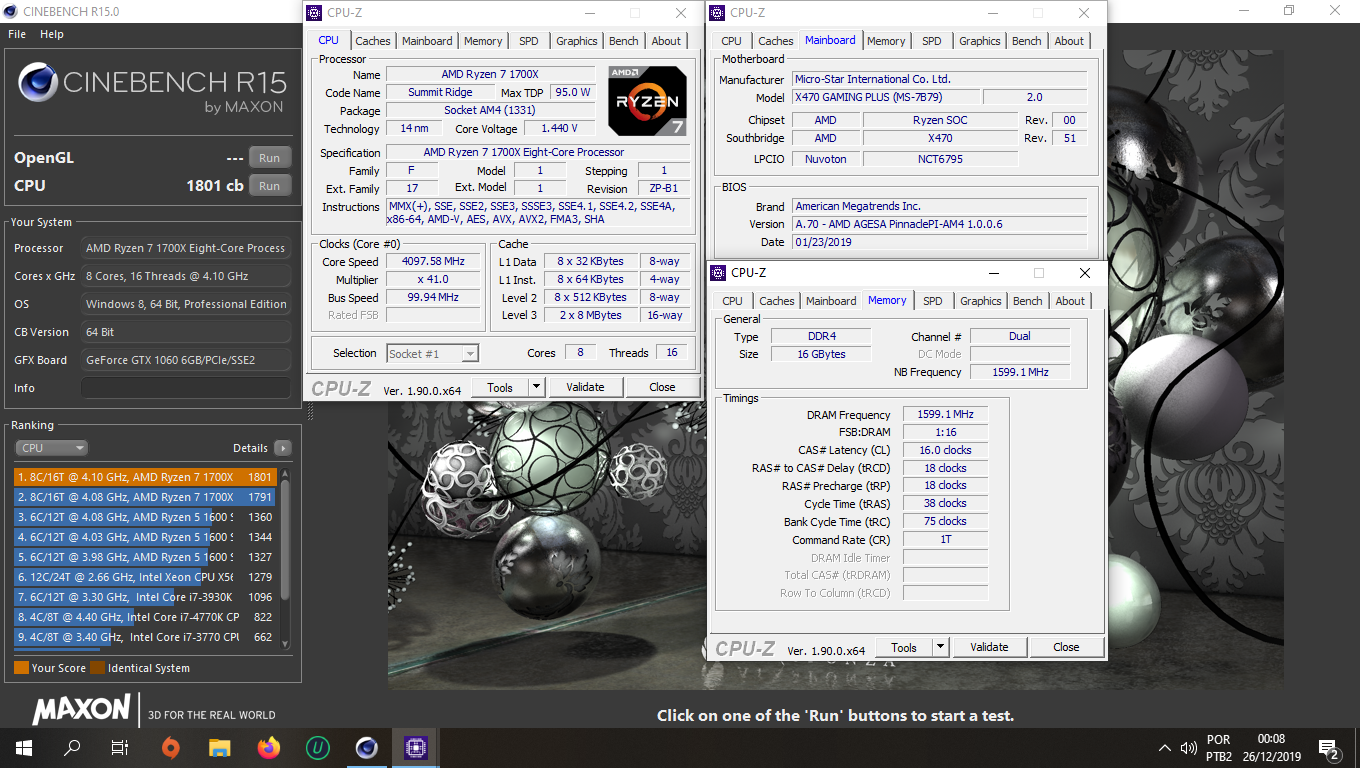Open Graphics tab in first CPU-Z window

[577, 41]
